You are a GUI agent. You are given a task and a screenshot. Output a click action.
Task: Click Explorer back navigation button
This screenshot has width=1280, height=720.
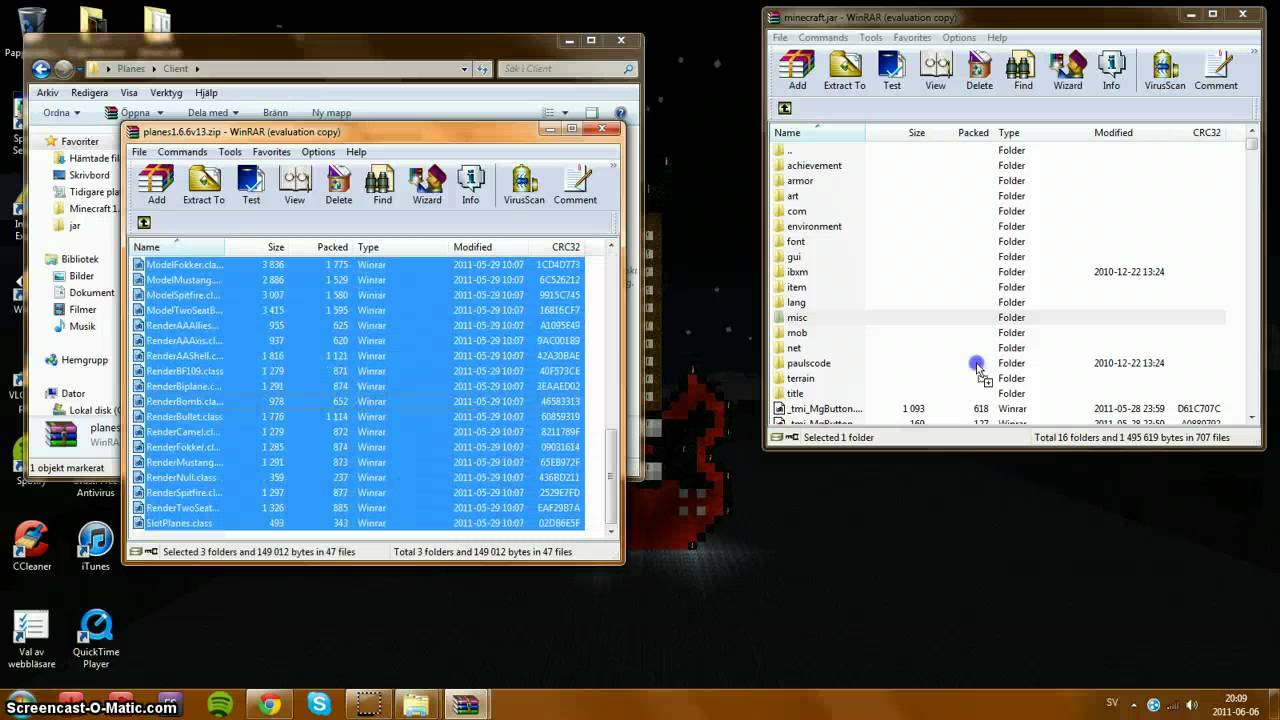[41, 69]
